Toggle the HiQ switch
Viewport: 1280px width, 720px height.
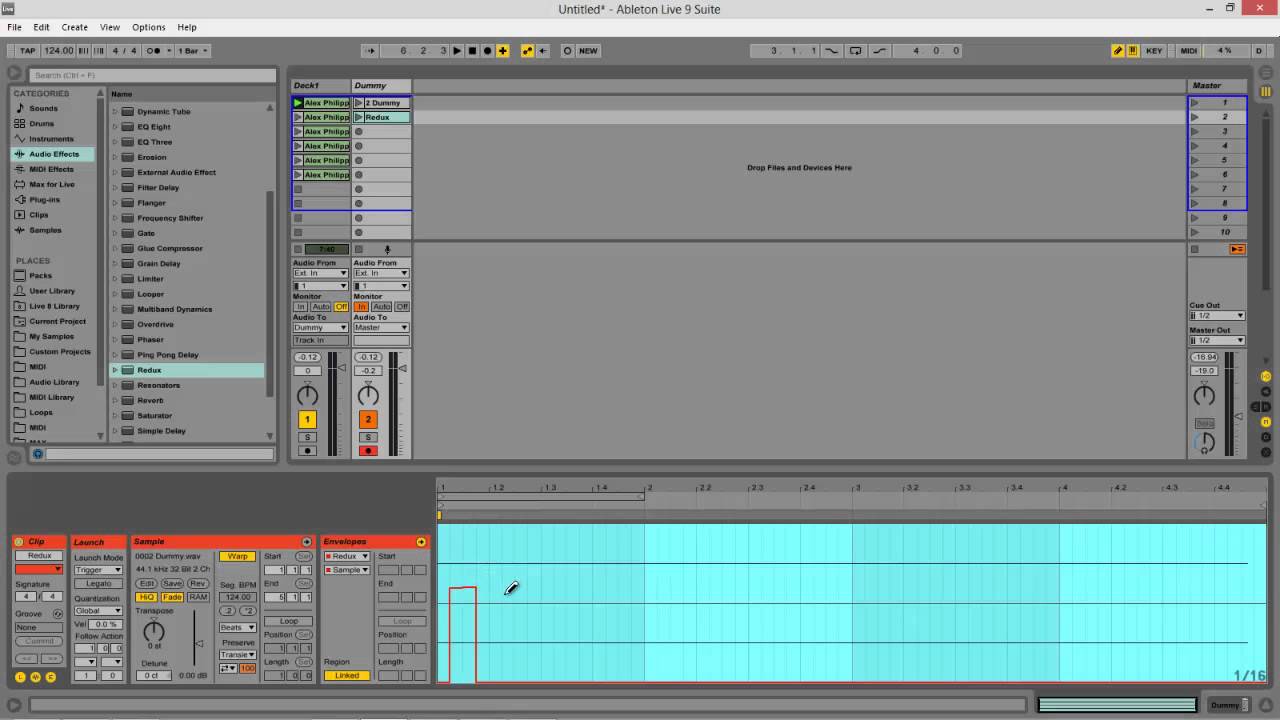146,597
